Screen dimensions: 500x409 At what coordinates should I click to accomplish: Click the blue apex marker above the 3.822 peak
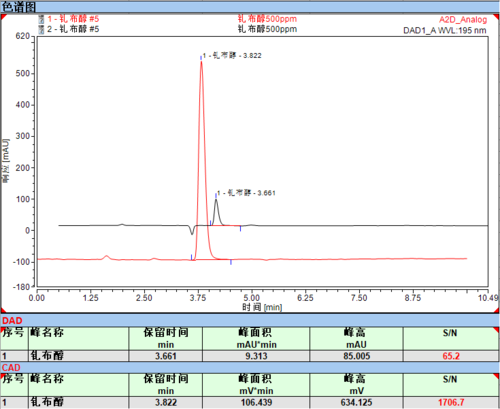click(x=201, y=58)
